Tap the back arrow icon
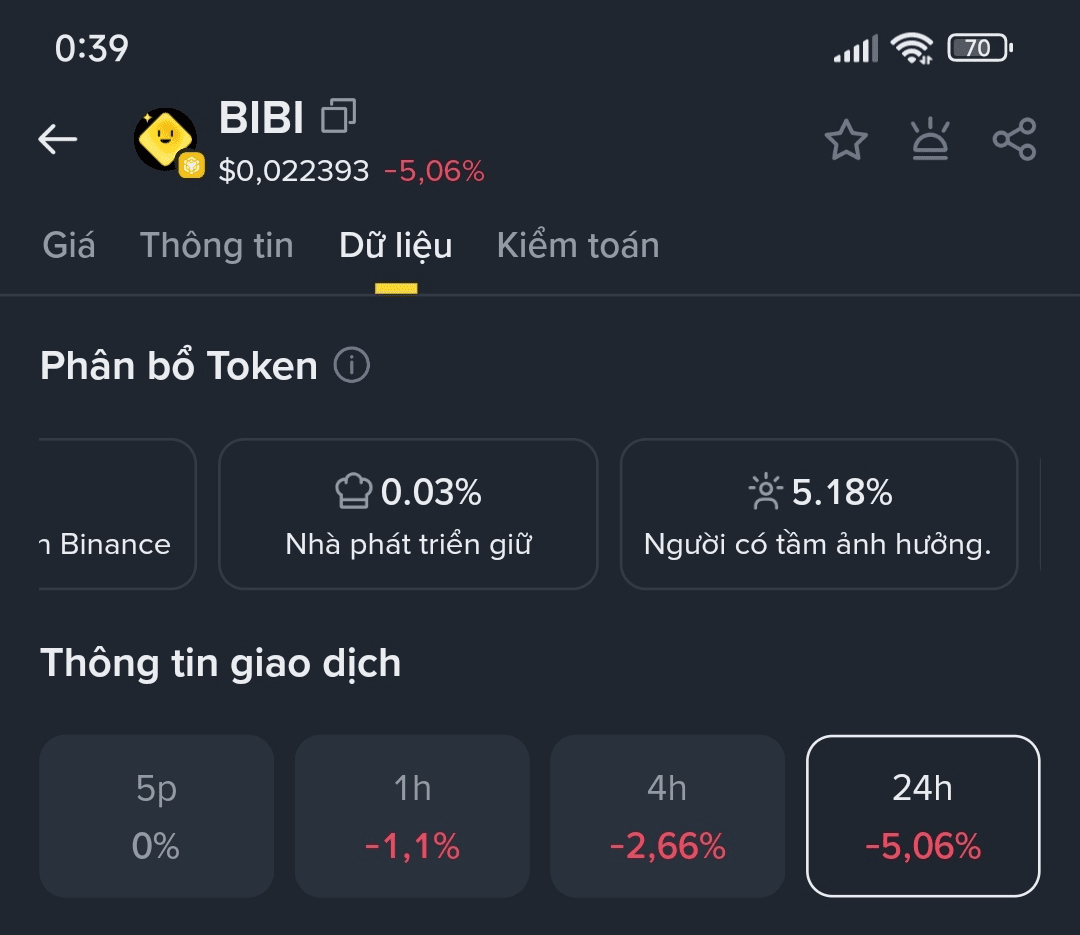Image resolution: width=1080 pixels, height=935 pixels. 58,139
